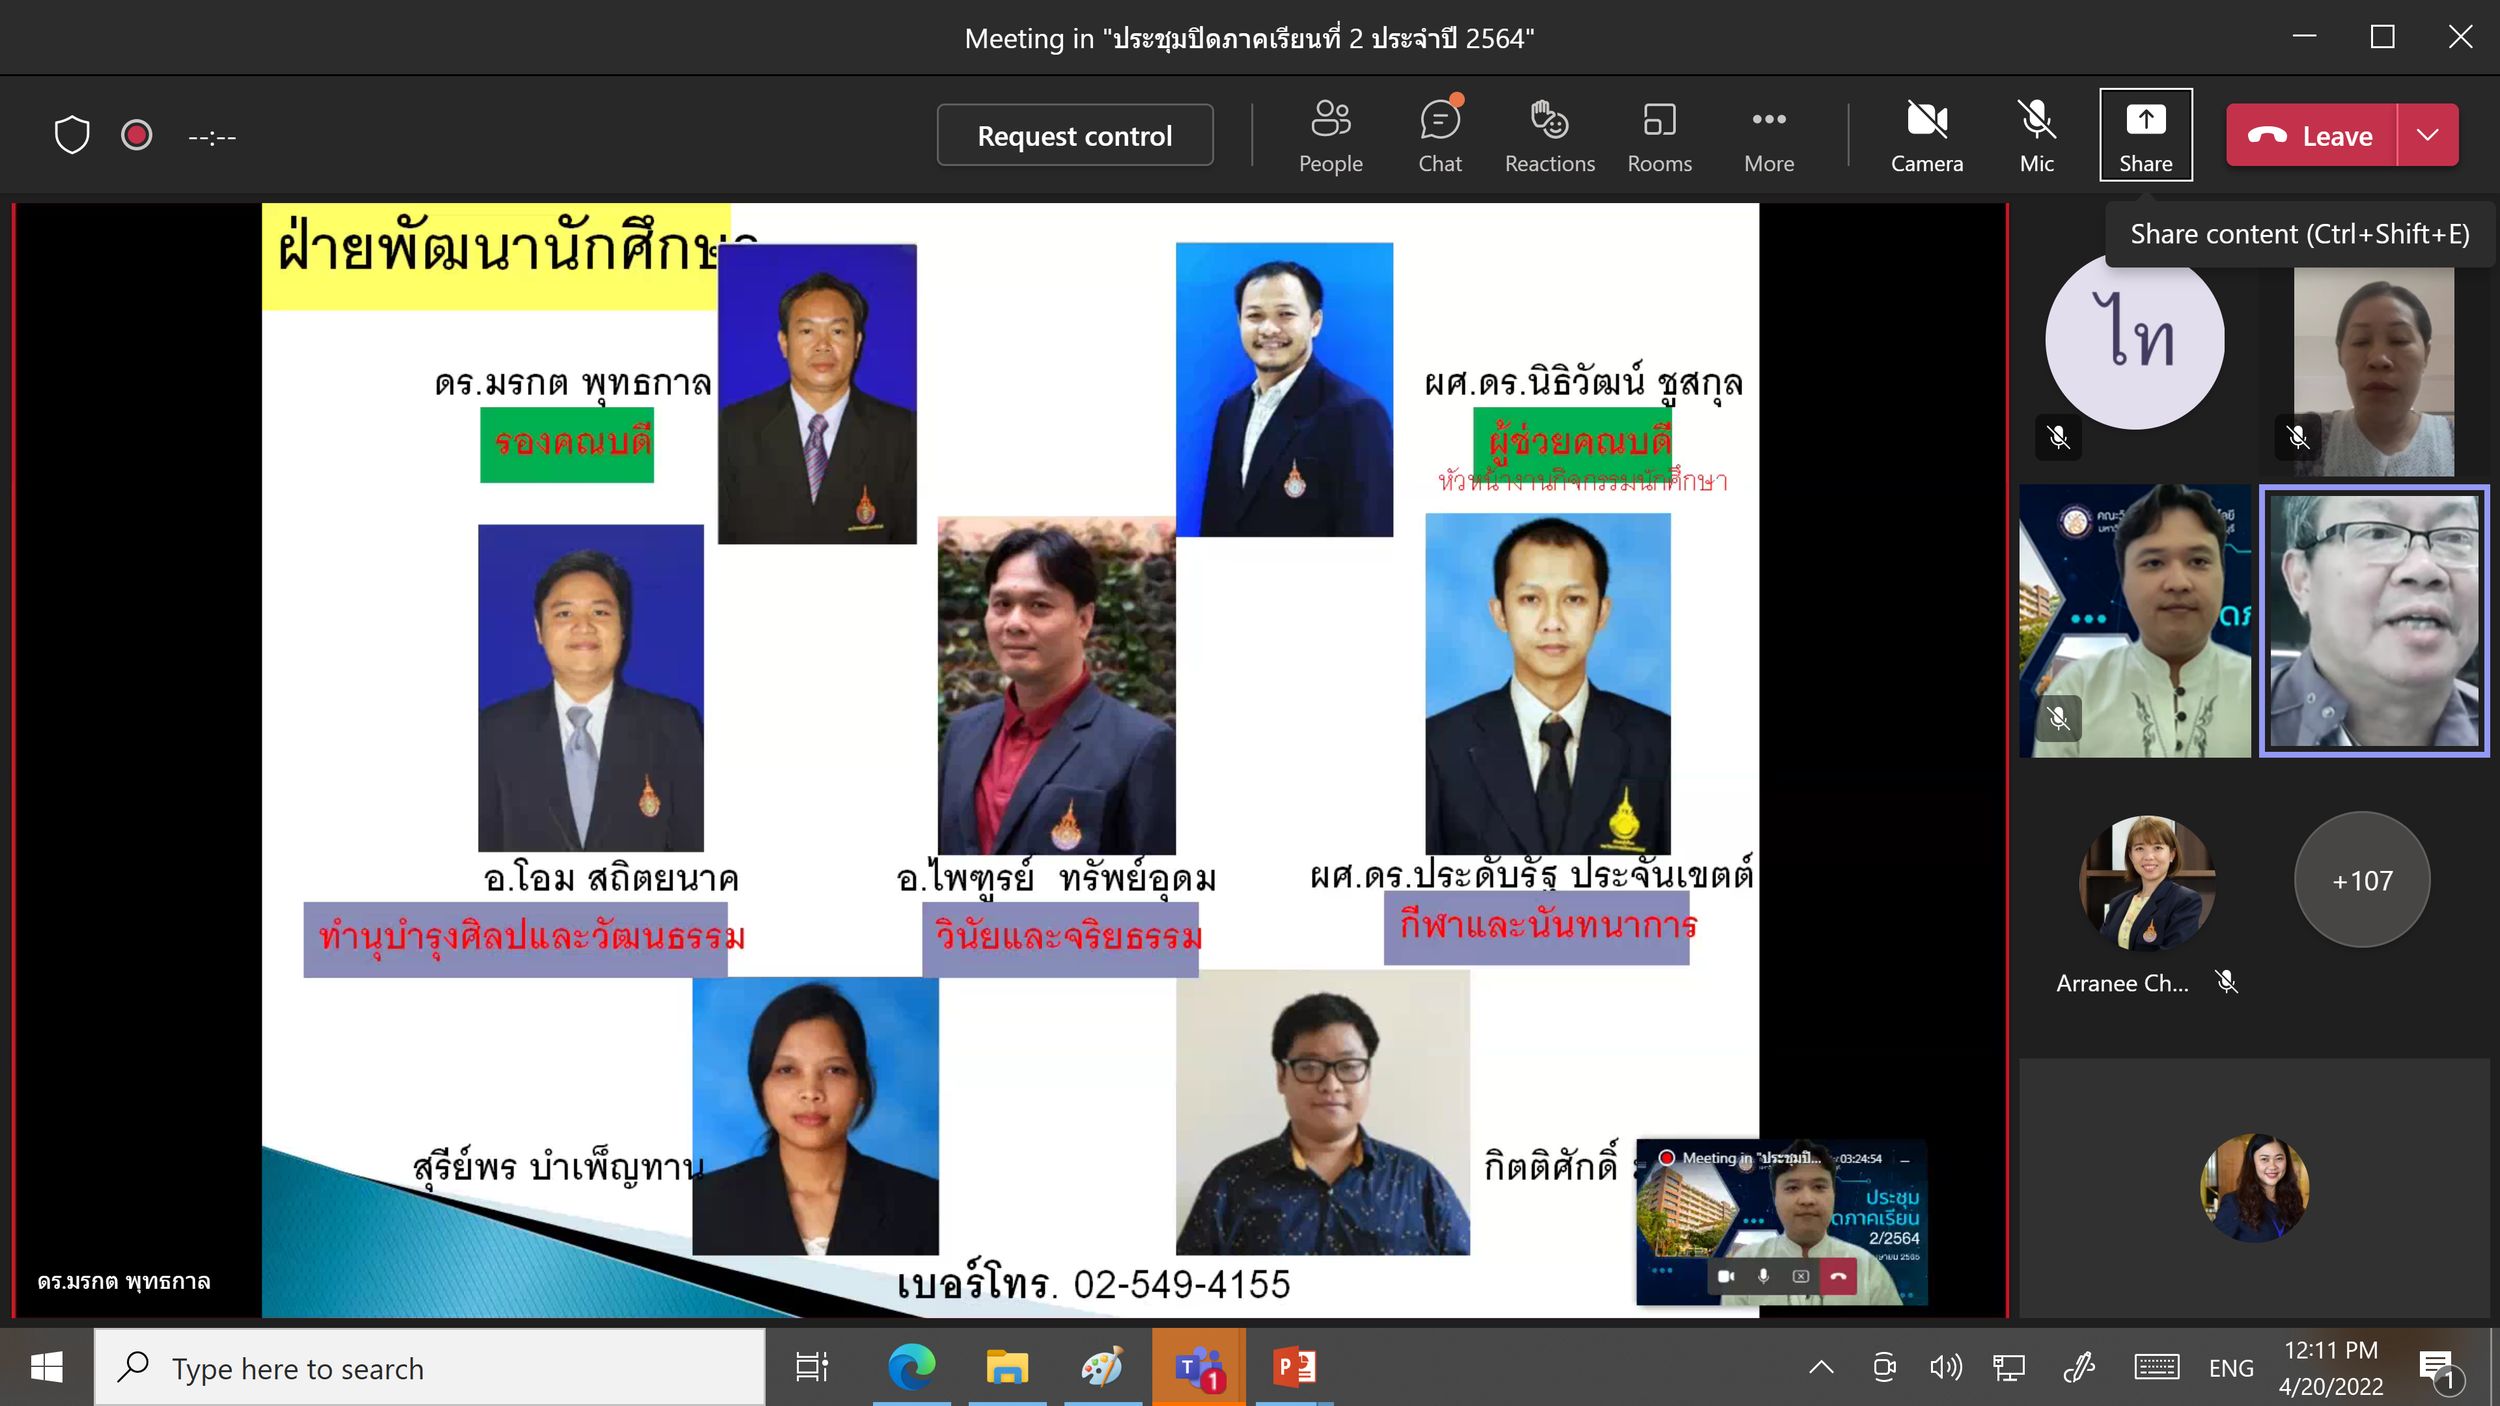Click the ENG language indicator
This screenshot has height=1406, width=2500.
coord(2231,1369)
